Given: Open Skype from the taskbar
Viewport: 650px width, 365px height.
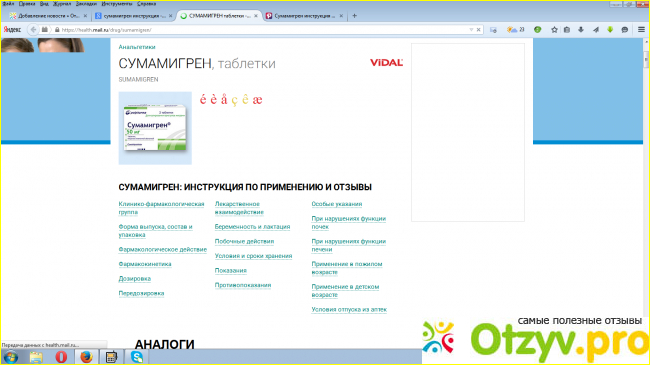Looking at the screenshot, I should pyautogui.click(x=137, y=357).
